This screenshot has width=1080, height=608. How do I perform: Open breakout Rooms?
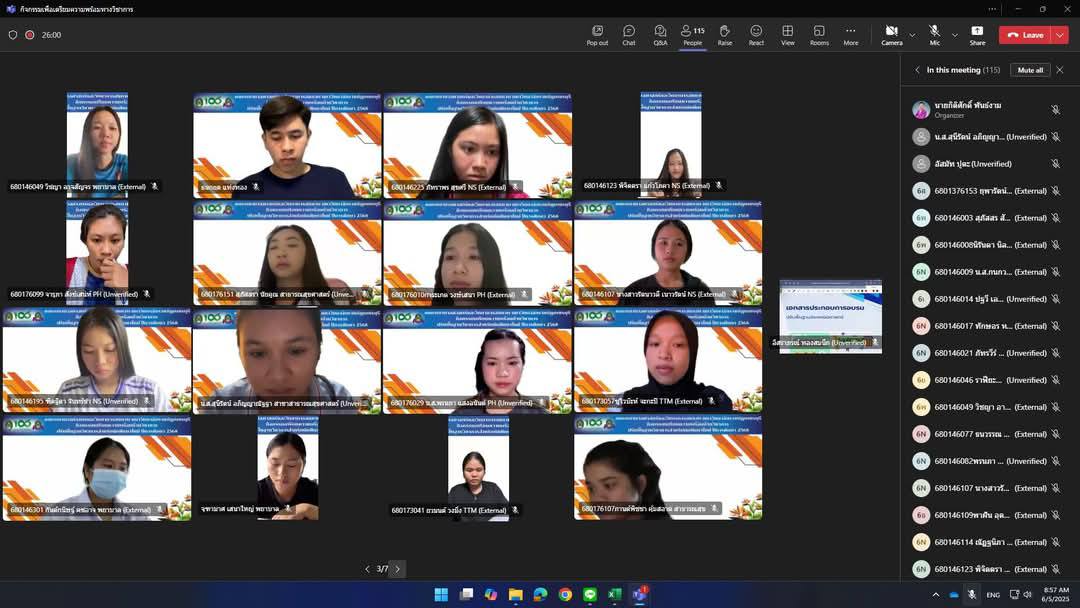pos(819,35)
